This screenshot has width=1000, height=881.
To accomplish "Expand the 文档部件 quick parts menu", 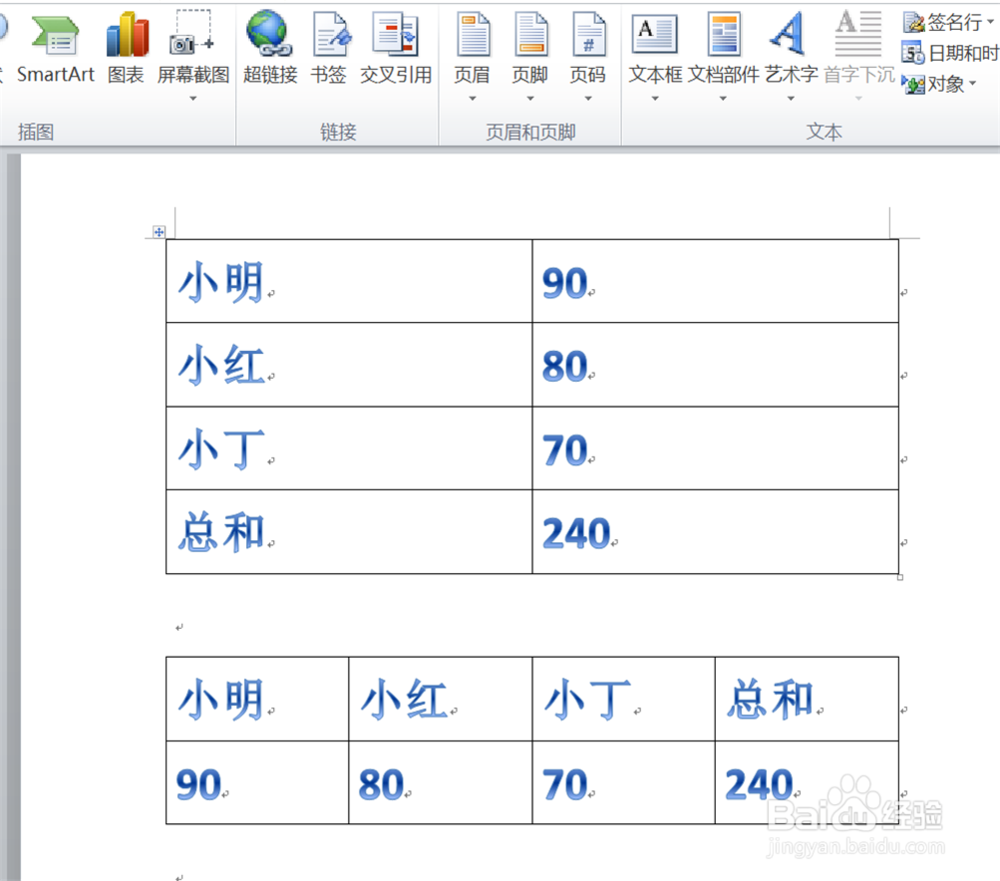I will click(723, 97).
